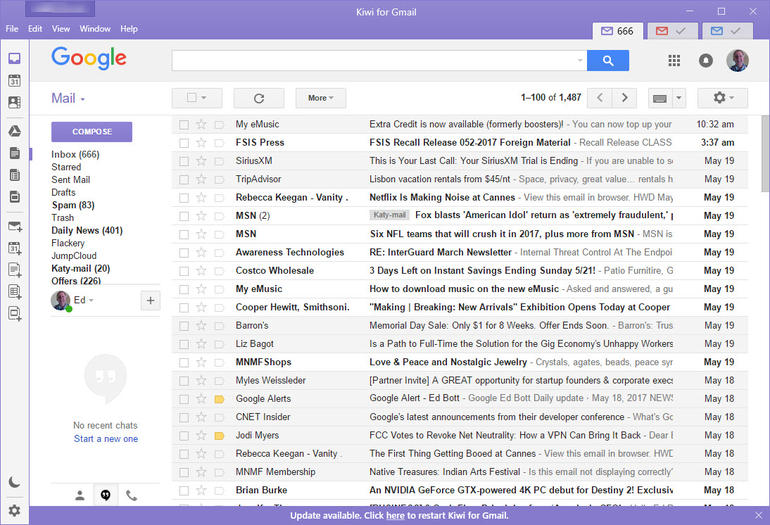This screenshot has width=770, height=525.
Task: Open the File menu
Action: tap(12, 29)
